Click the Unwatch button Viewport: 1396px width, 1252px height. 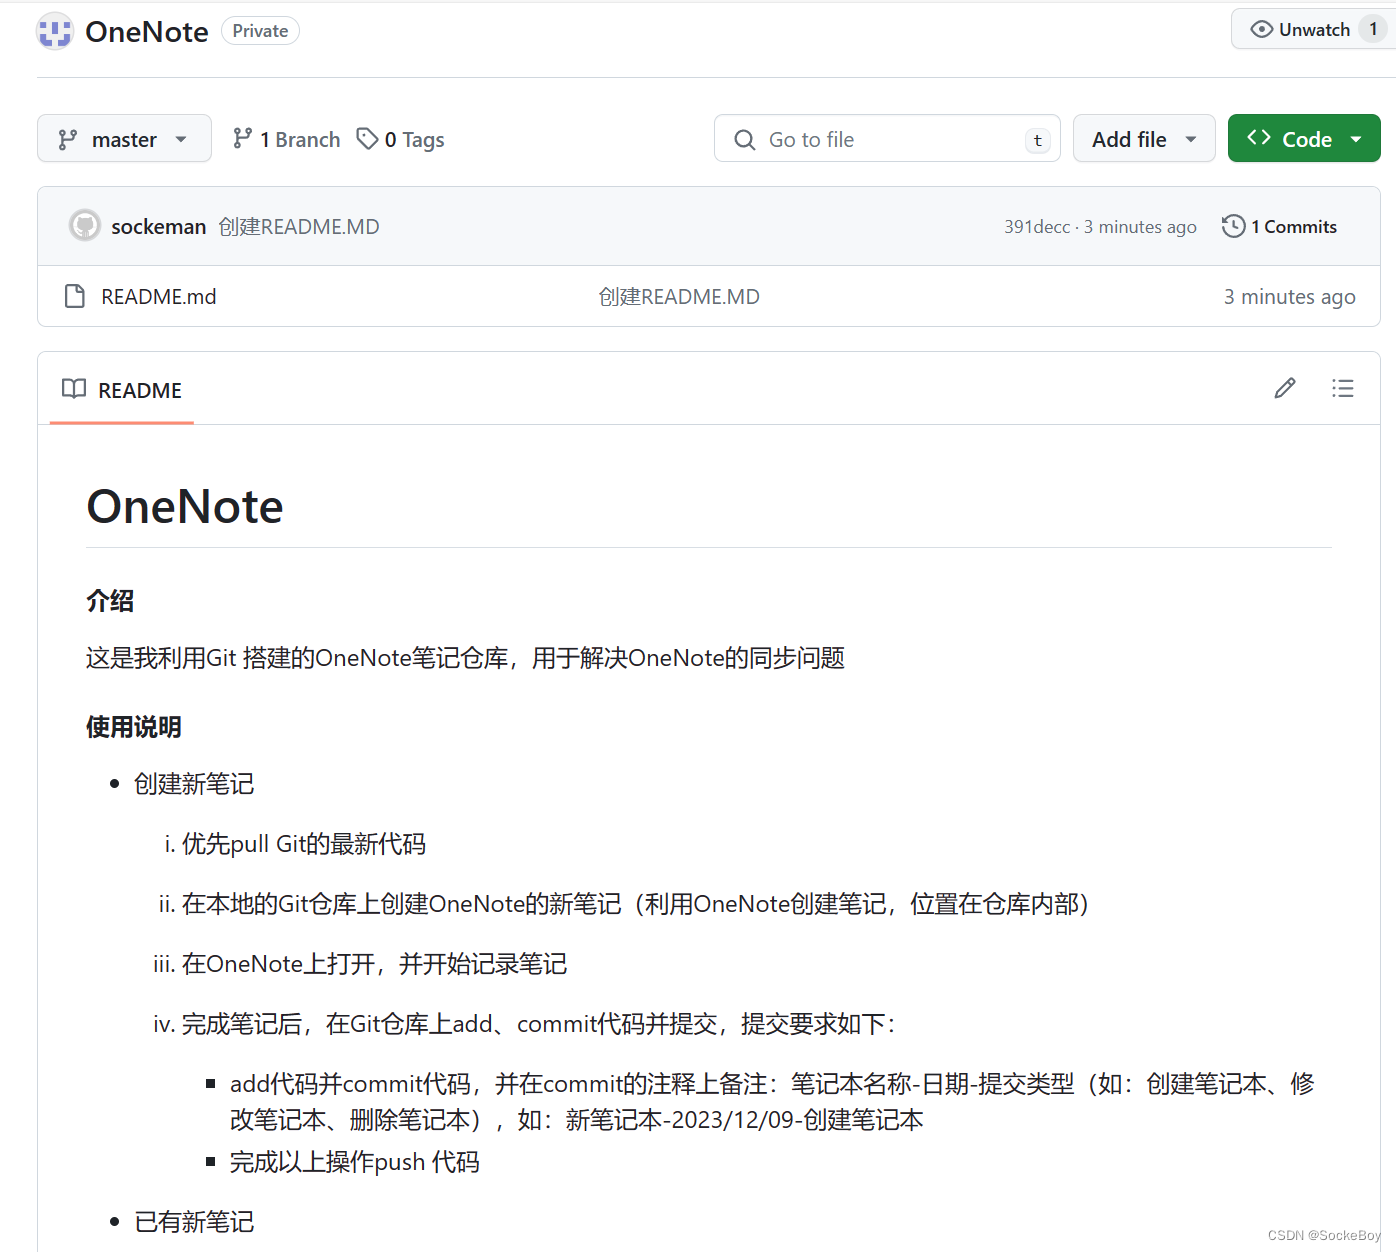1313,29
